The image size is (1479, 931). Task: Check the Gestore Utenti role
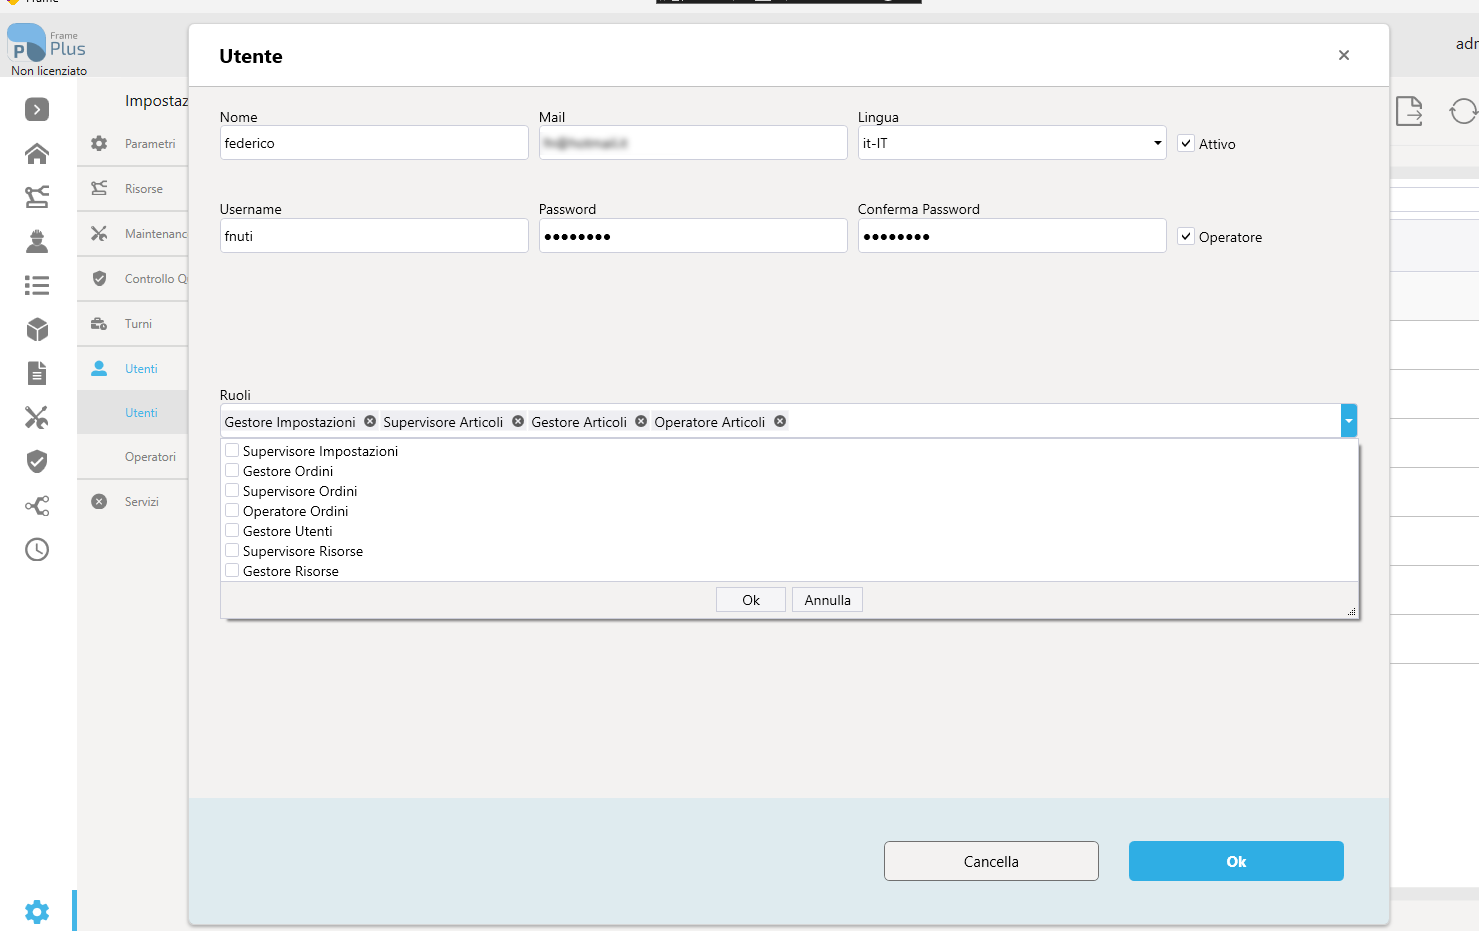pyautogui.click(x=232, y=530)
